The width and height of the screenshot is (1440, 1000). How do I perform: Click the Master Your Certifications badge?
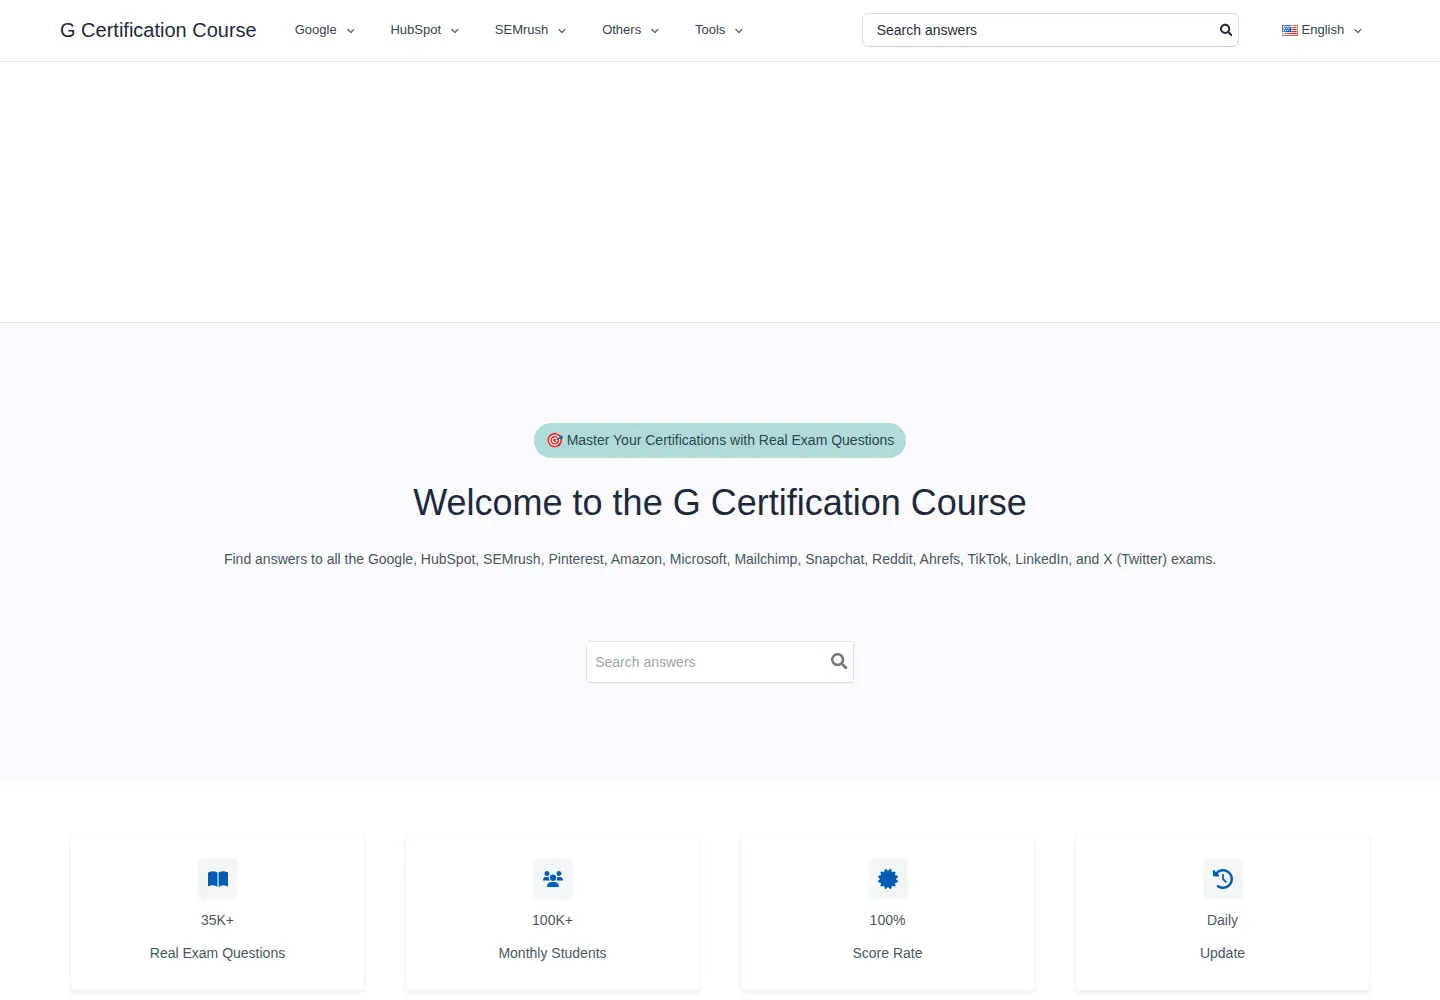tap(720, 440)
